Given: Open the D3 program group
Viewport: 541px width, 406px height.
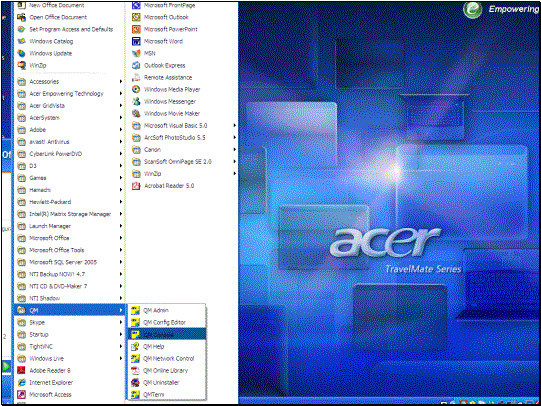Looking at the screenshot, I should (x=69, y=166).
